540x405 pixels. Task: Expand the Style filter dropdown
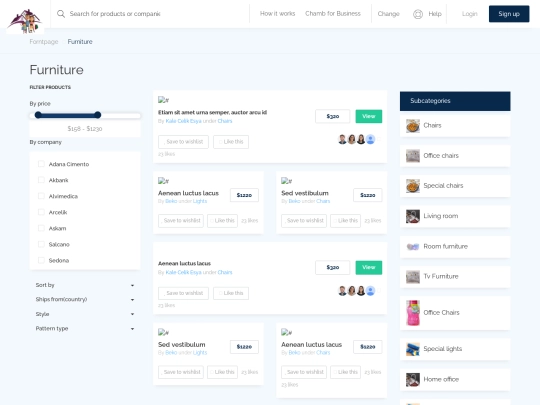[x=85, y=314]
